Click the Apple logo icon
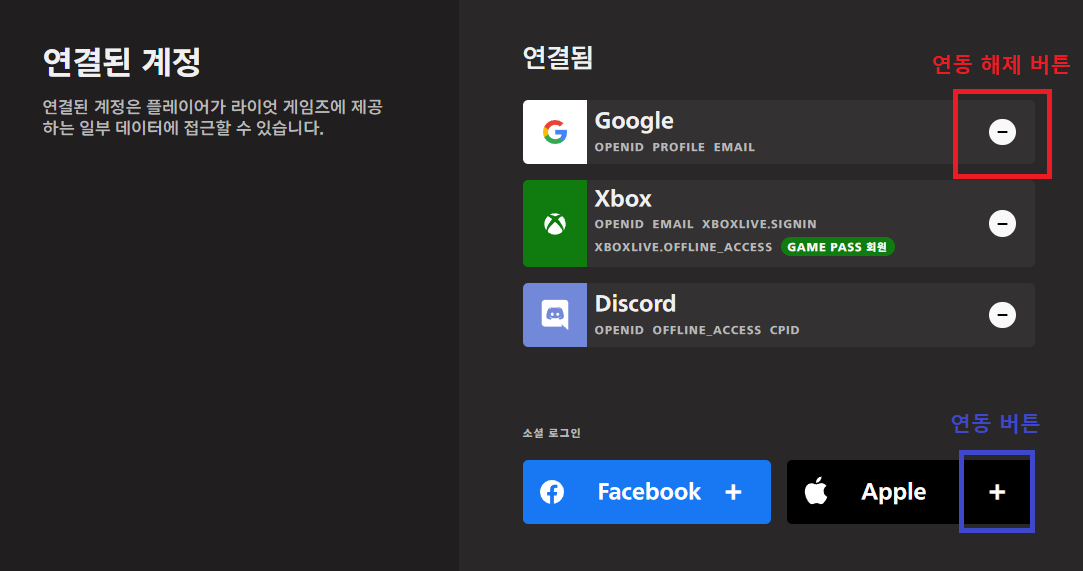This screenshot has width=1083, height=571. click(x=816, y=491)
